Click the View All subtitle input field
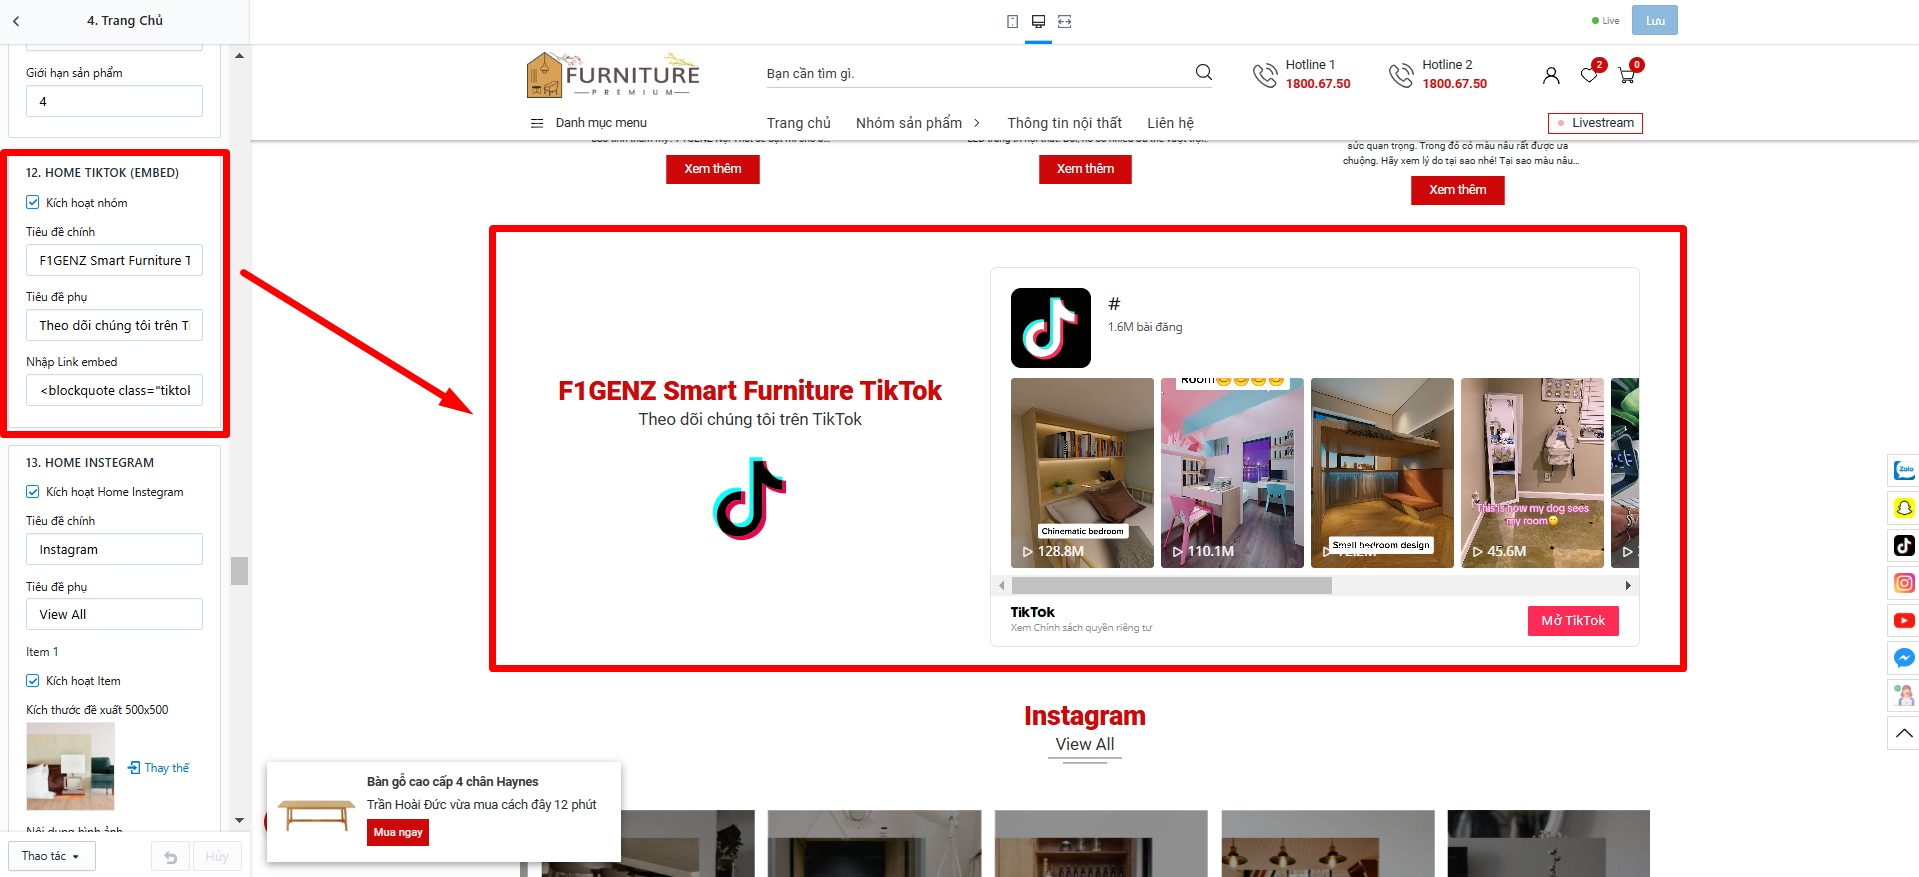Image resolution: width=1919 pixels, height=877 pixels. pyautogui.click(x=114, y=614)
